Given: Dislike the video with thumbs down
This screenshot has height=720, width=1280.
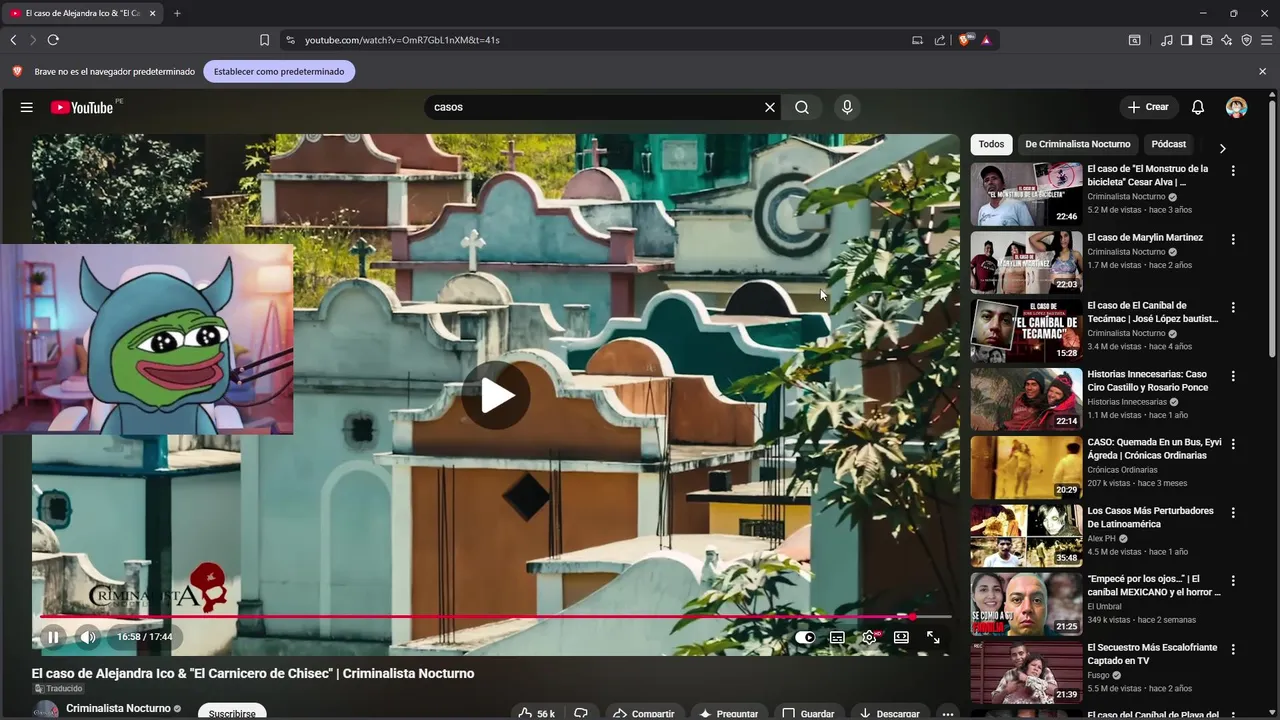Looking at the screenshot, I should click(581, 713).
